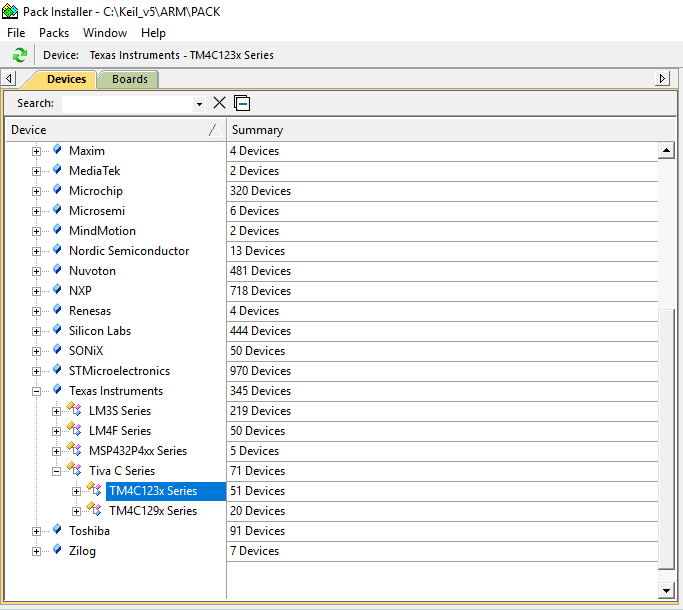
Task: Click scrollbar down arrow in device list
Action: [x=666, y=590]
